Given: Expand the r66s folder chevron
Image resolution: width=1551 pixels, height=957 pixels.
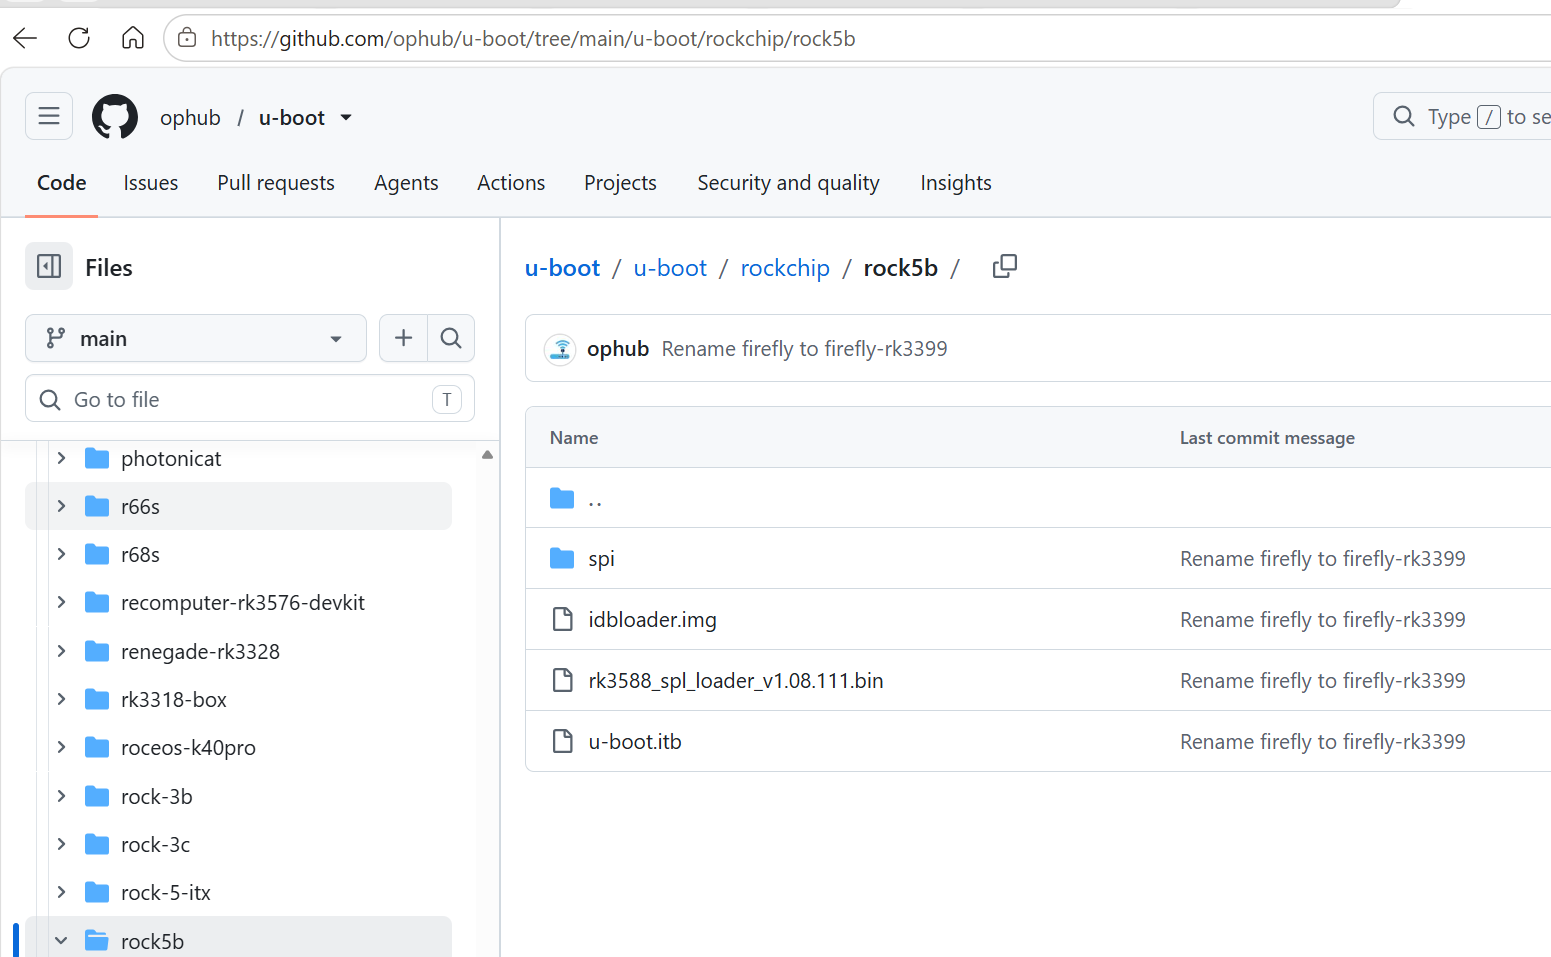Looking at the screenshot, I should 61,506.
